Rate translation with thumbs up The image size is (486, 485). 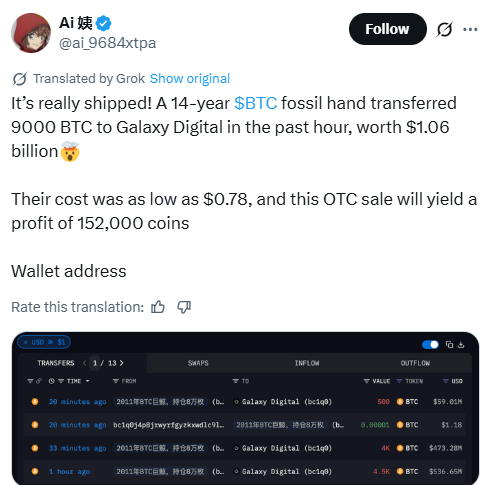coord(158,307)
